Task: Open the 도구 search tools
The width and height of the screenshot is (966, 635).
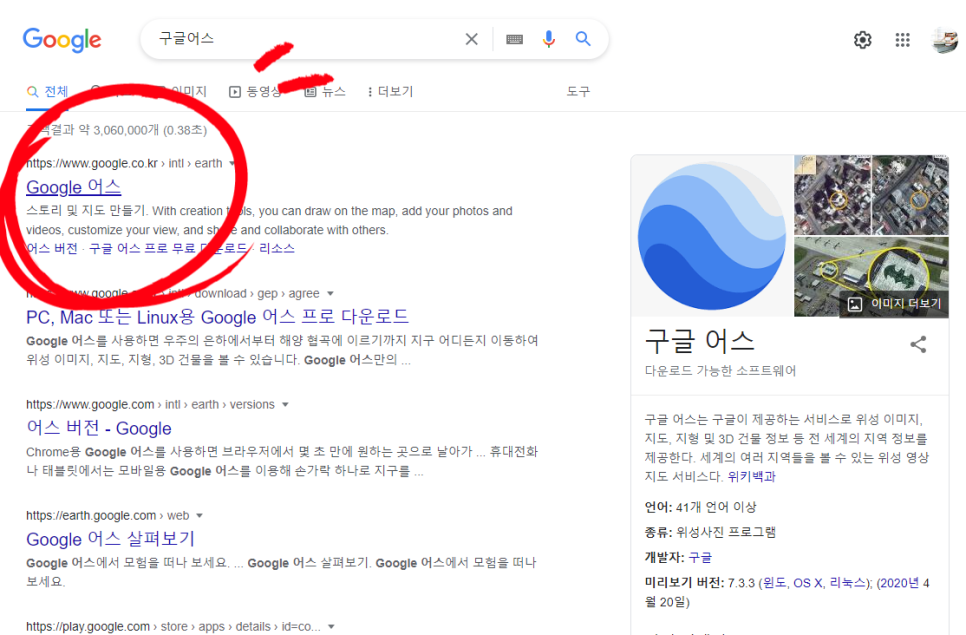Action: 578,92
